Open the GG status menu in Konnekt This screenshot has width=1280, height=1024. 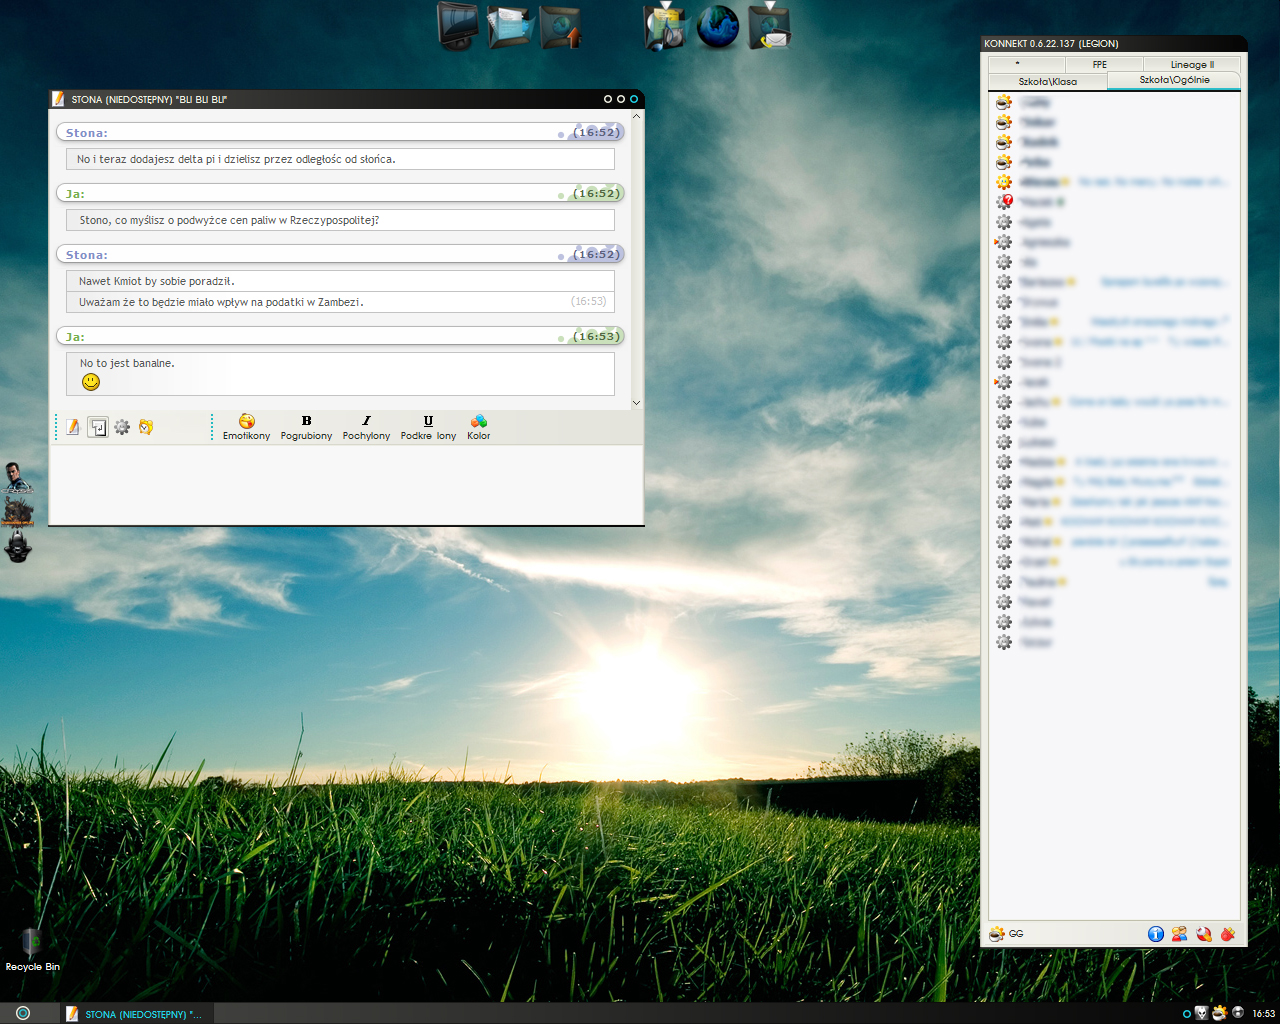pyautogui.click(x=1006, y=934)
